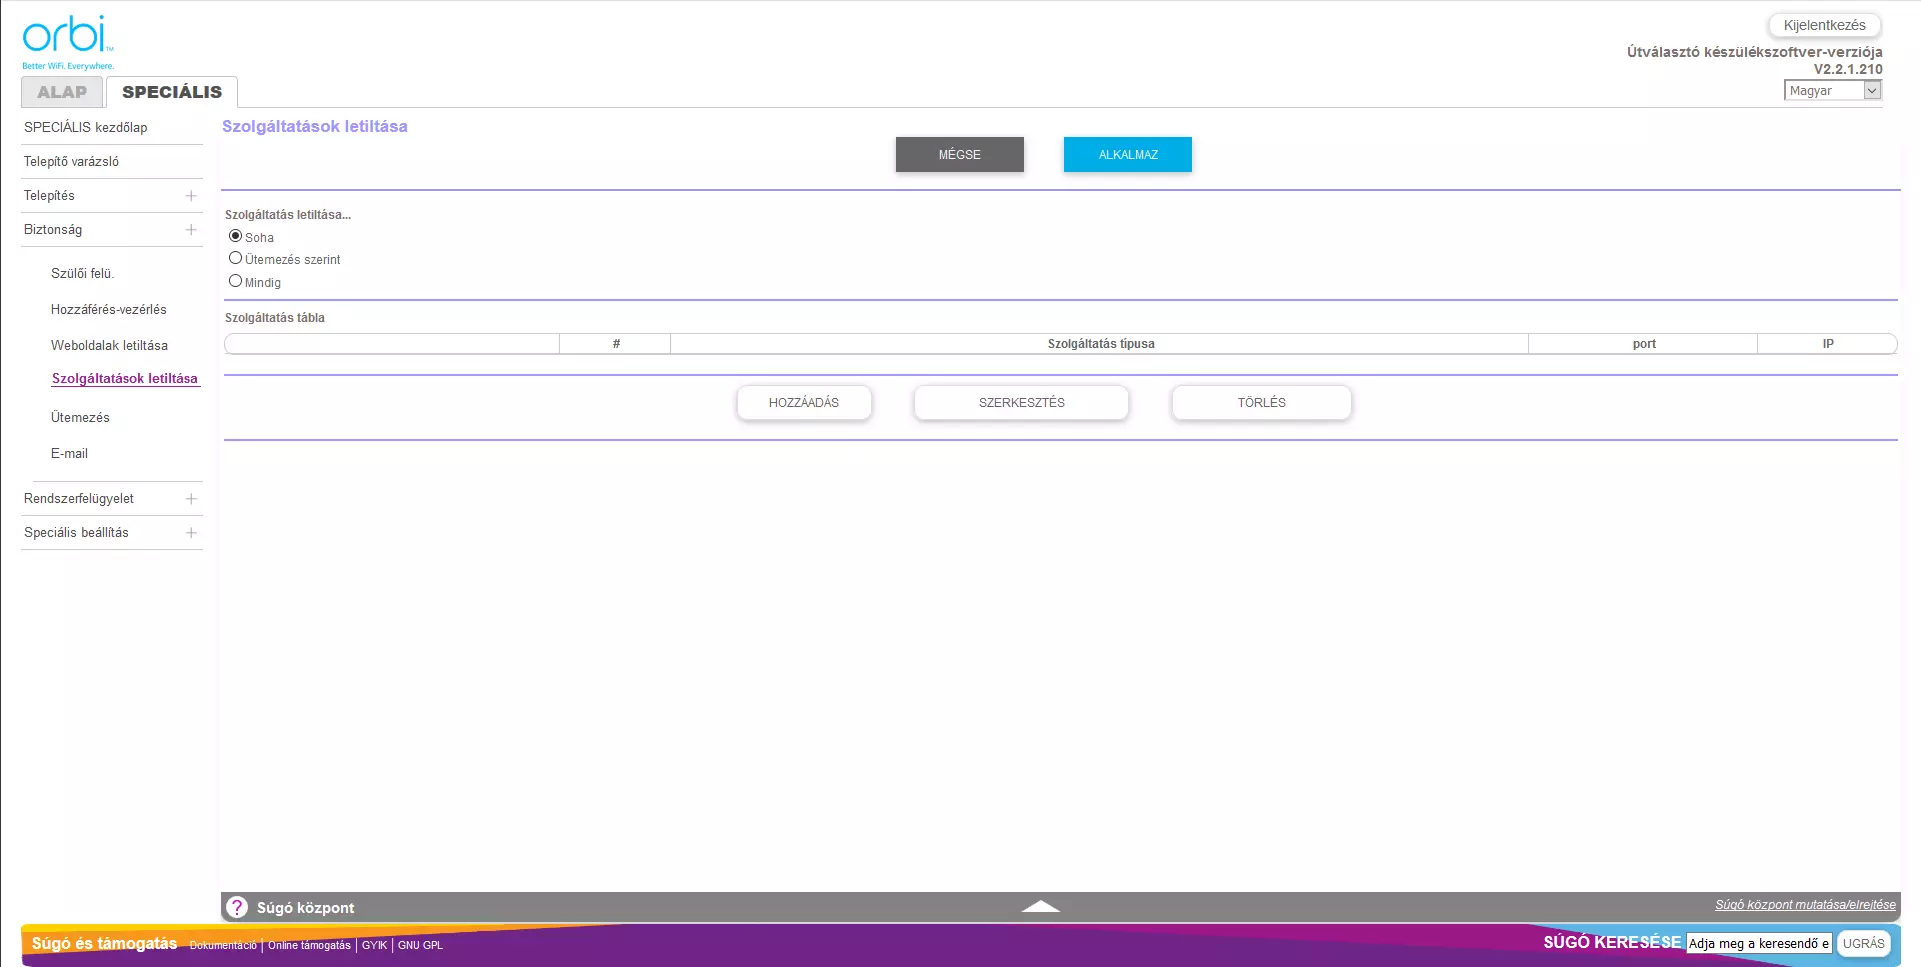Open Weboldalak letiltása in sidebar
This screenshot has width=1921, height=967.
[x=109, y=345]
